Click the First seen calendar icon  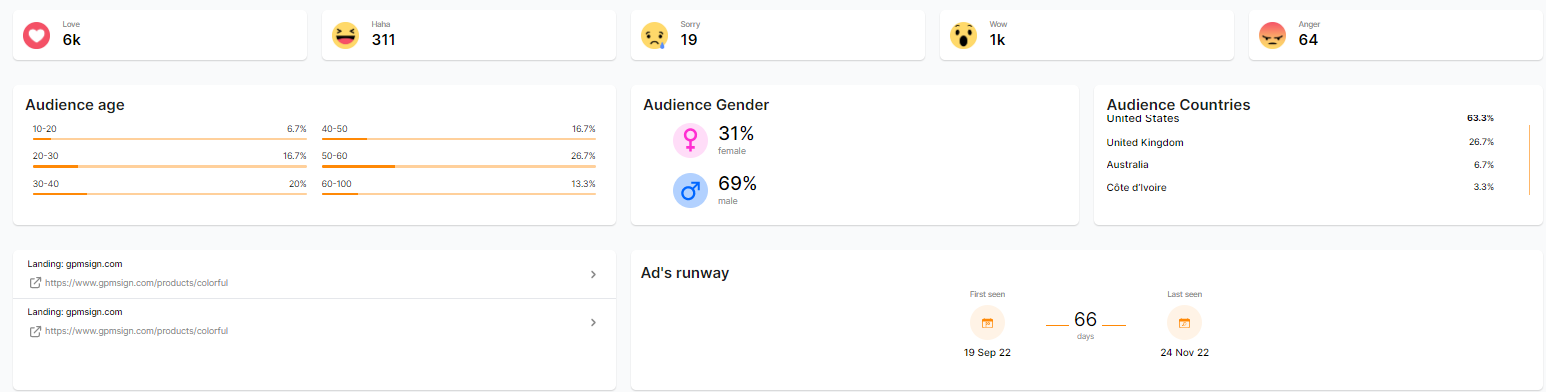(x=987, y=323)
